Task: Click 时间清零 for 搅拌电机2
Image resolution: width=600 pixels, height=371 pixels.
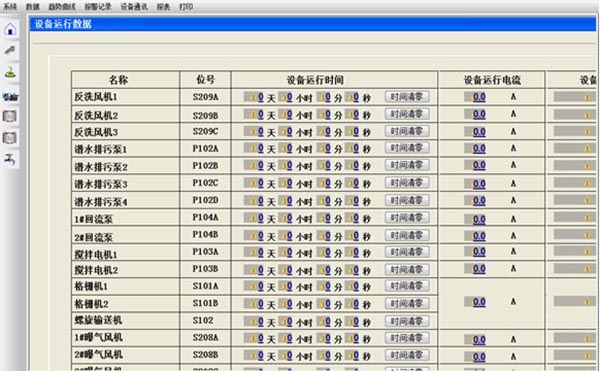Action: click(x=407, y=270)
